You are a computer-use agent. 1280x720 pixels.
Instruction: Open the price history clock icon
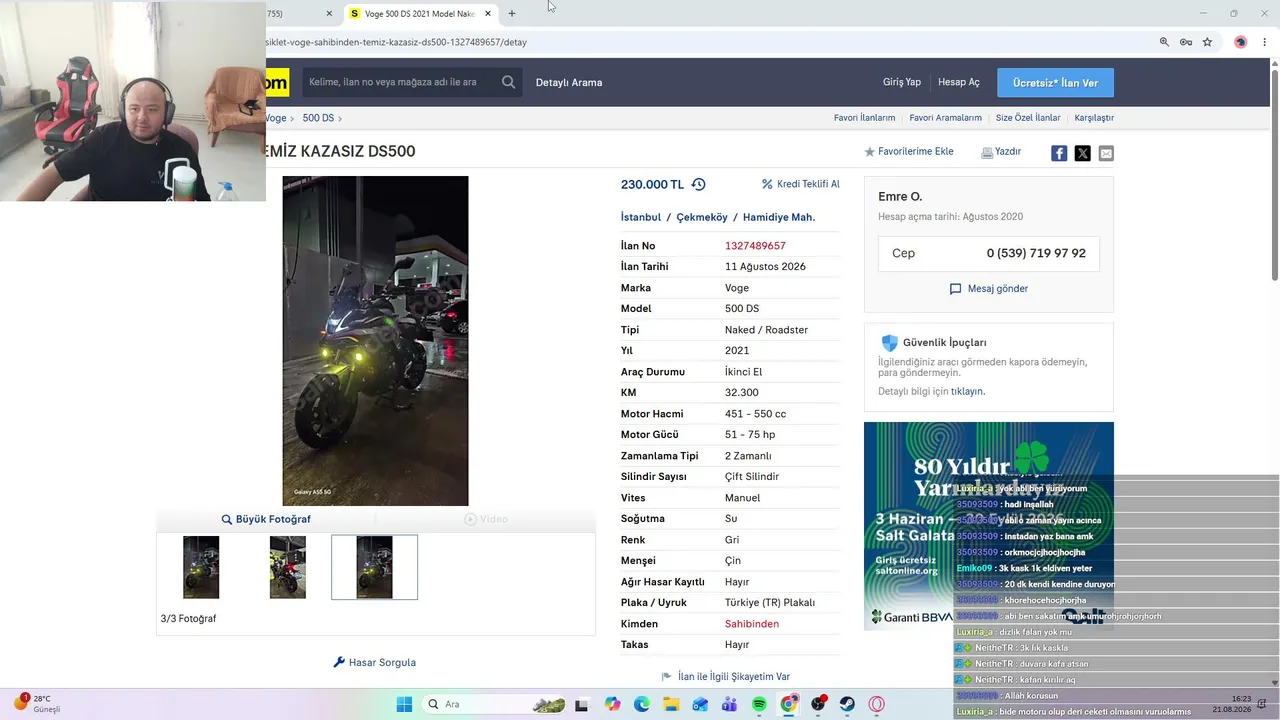click(x=698, y=184)
